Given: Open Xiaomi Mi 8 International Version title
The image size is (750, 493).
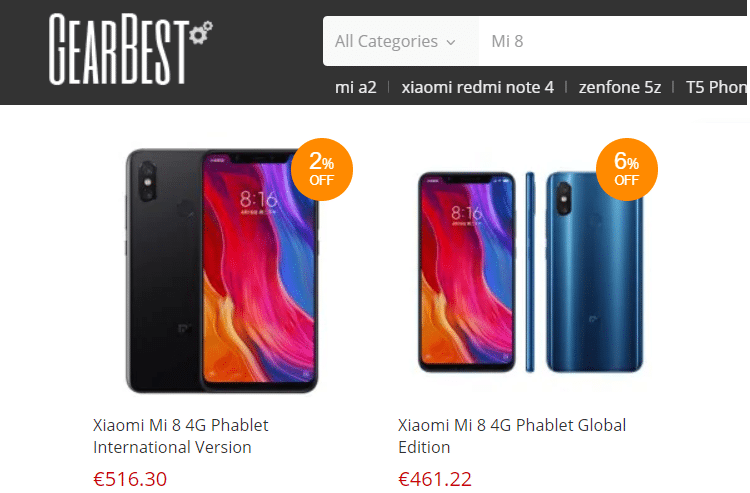Looking at the screenshot, I should (180, 436).
